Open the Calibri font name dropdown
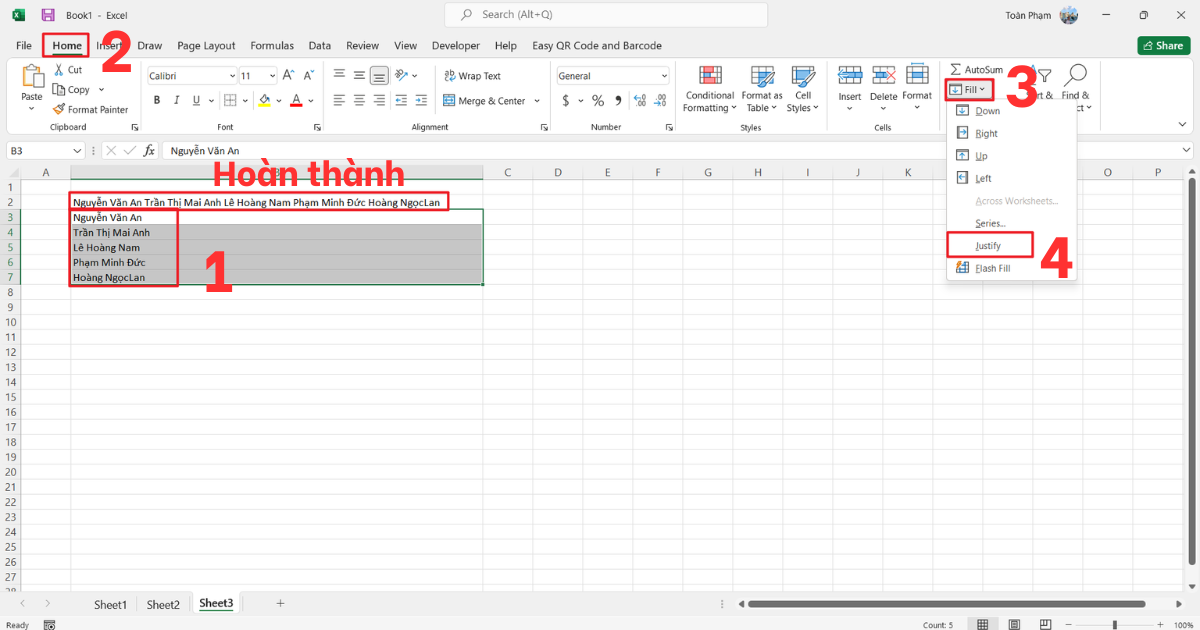Viewport: 1200px width, 630px height. pyautogui.click(x=231, y=76)
